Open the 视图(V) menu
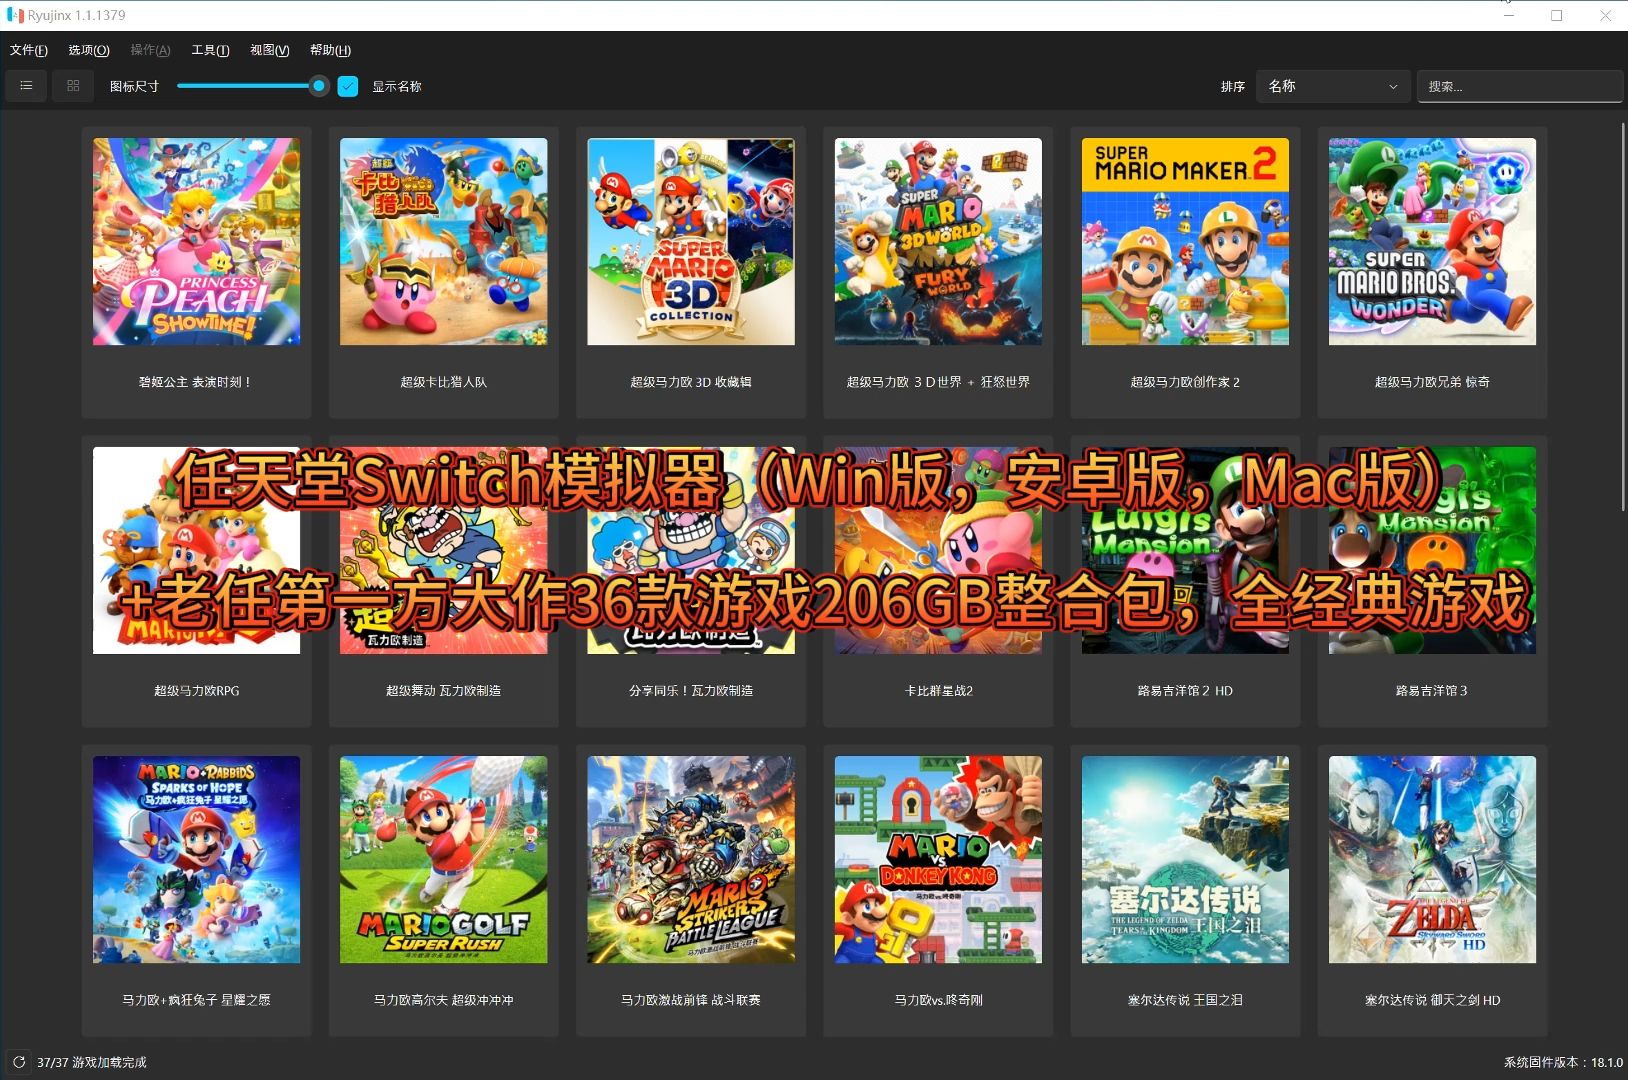 click(270, 50)
